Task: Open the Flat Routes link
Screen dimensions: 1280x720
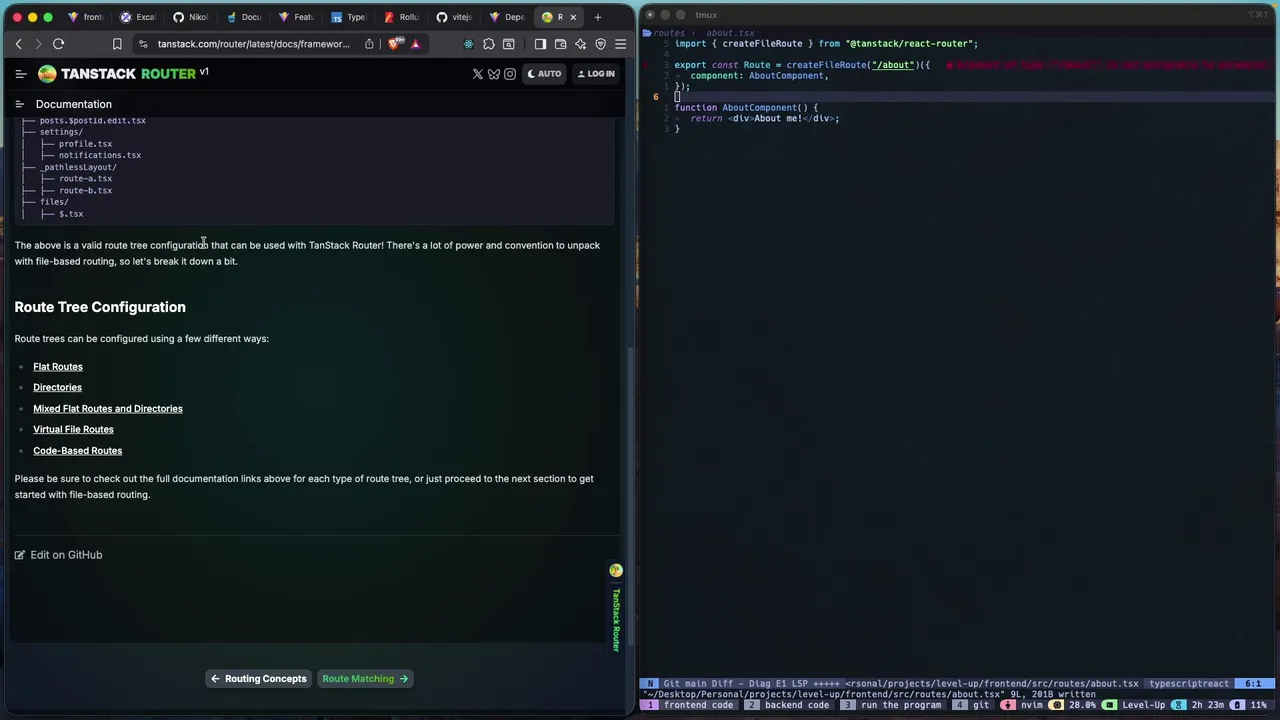Action: (x=58, y=367)
